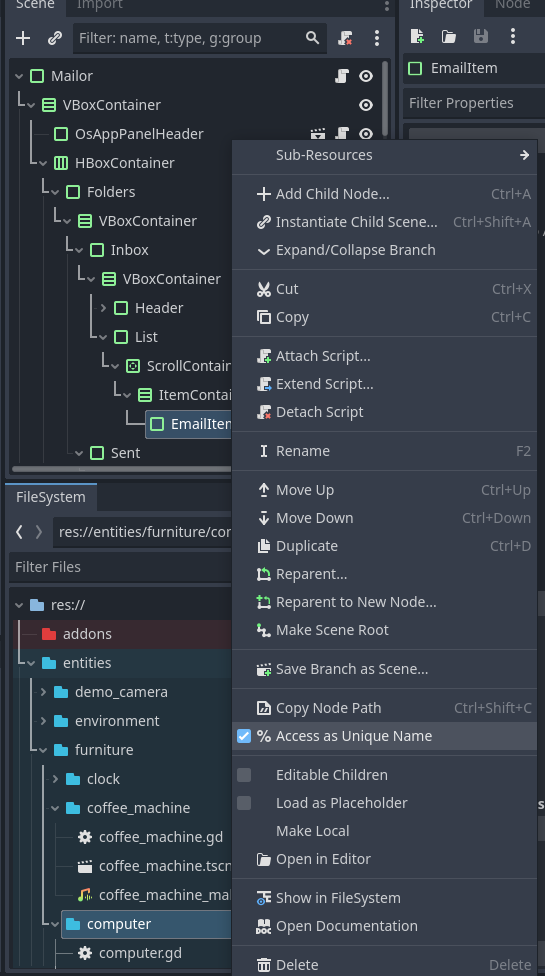
Task: Click the scene node filter input field
Action: 199,38
